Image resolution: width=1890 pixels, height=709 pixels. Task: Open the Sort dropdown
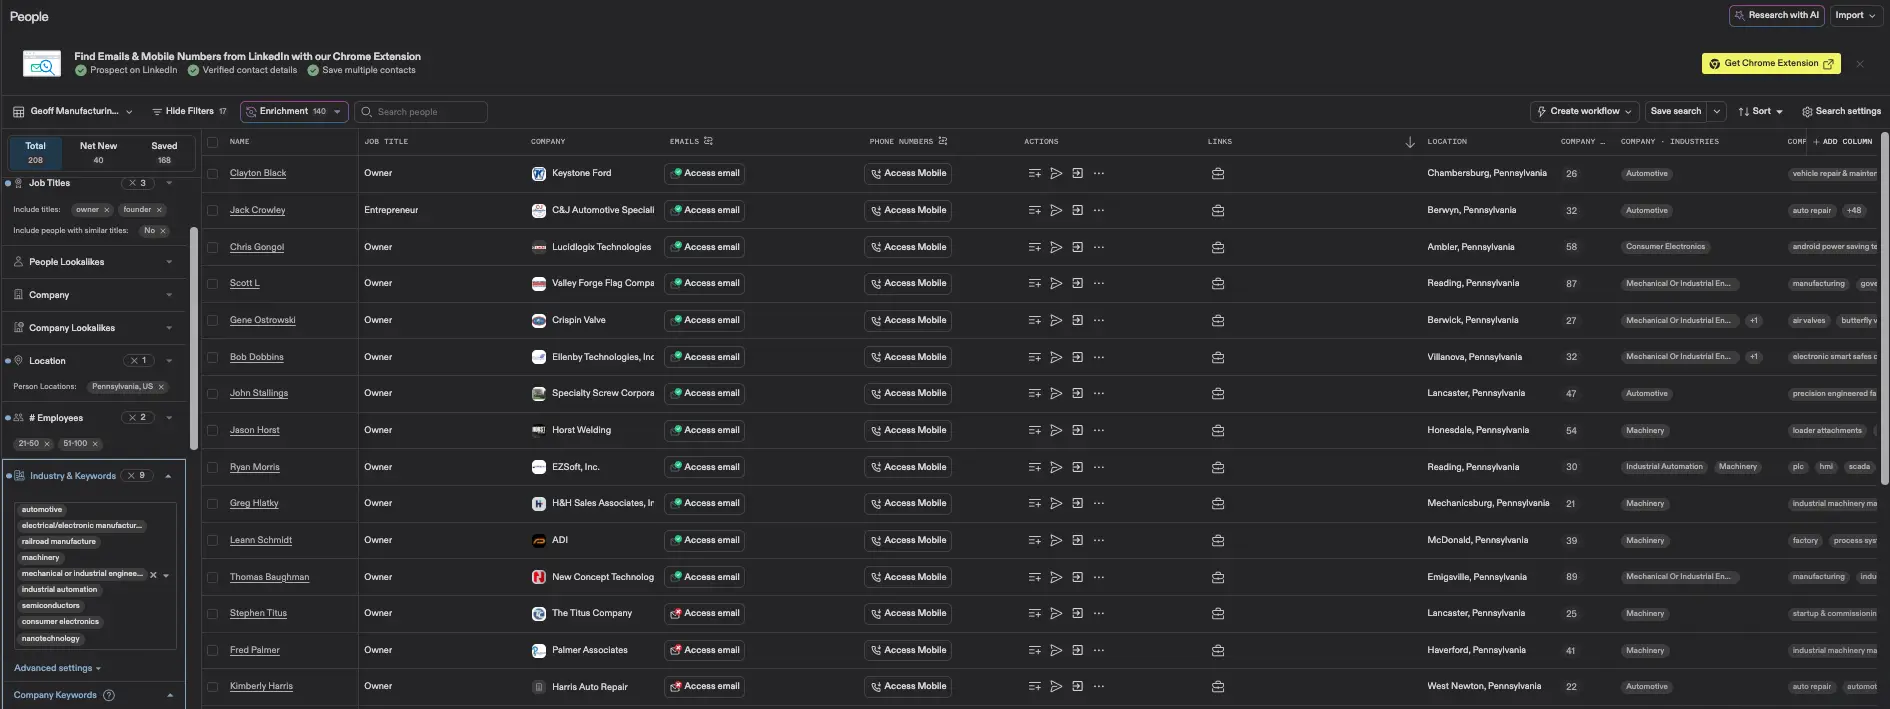pos(1761,112)
